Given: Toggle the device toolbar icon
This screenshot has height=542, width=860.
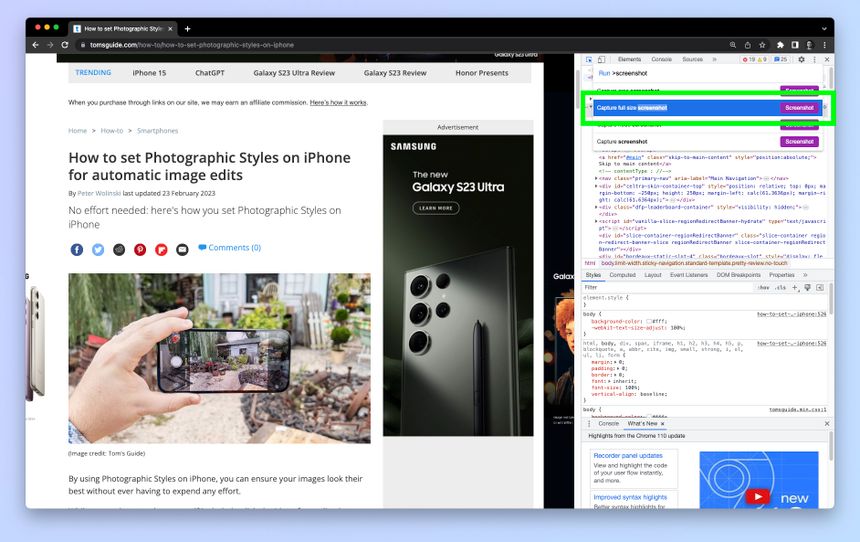Looking at the screenshot, I should (x=600, y=59).
